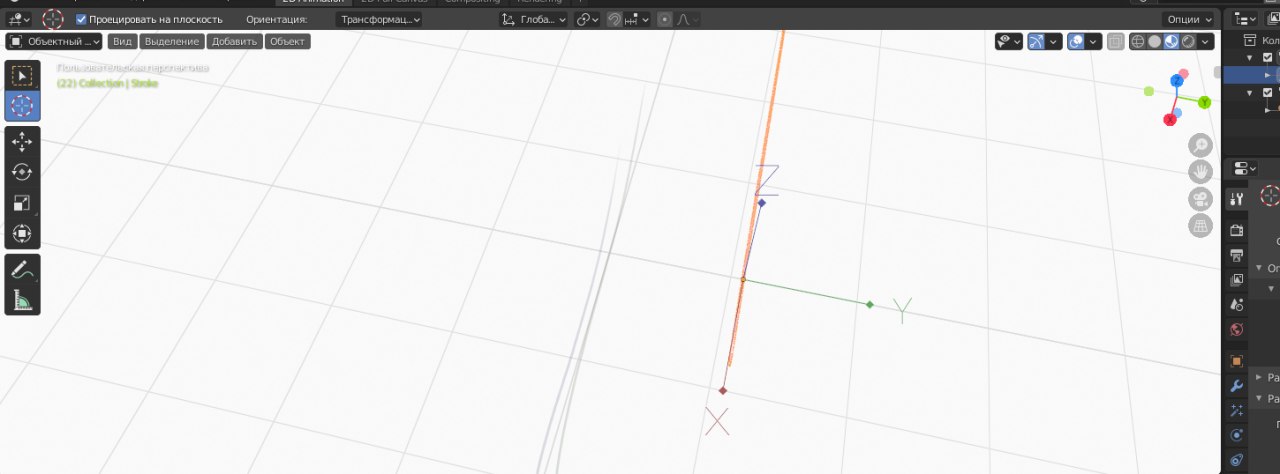
Task: Click the blue Z axis gizmo handle in the viewport
Action: (x=761, y=203)
